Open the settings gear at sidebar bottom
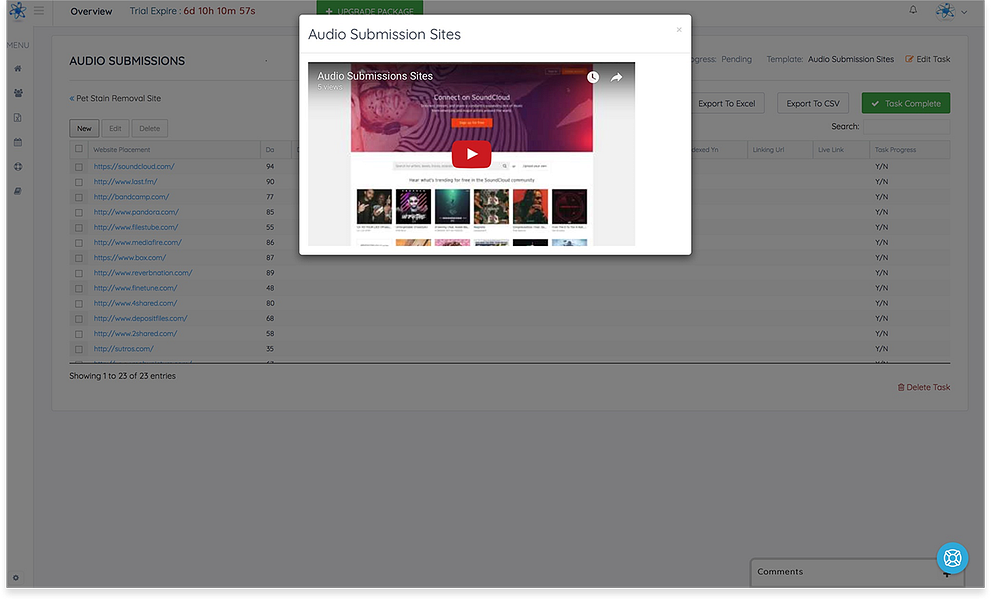991x600 pixels. (16, 577)
